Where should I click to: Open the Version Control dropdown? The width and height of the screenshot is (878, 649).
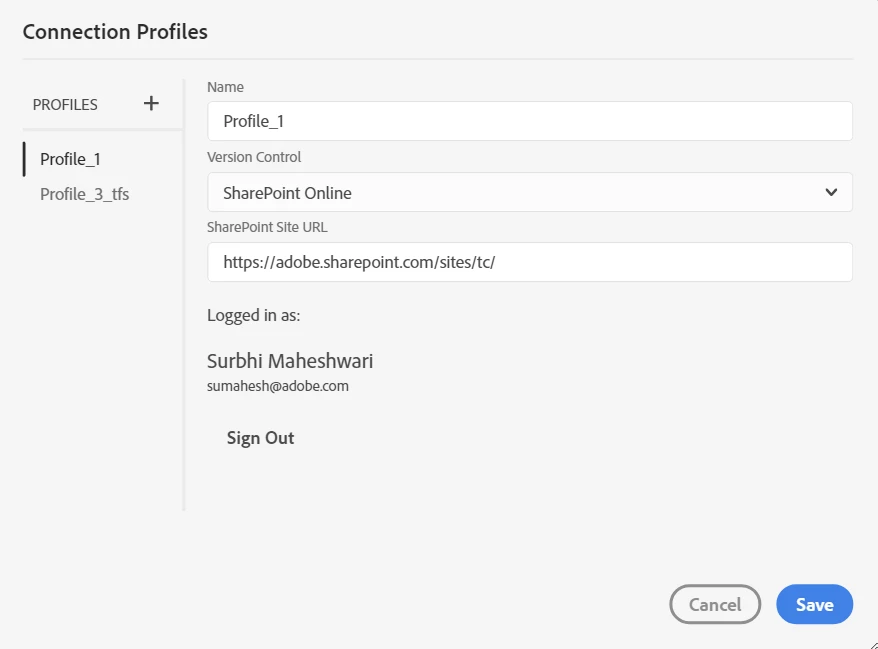(x=529, y=193)
